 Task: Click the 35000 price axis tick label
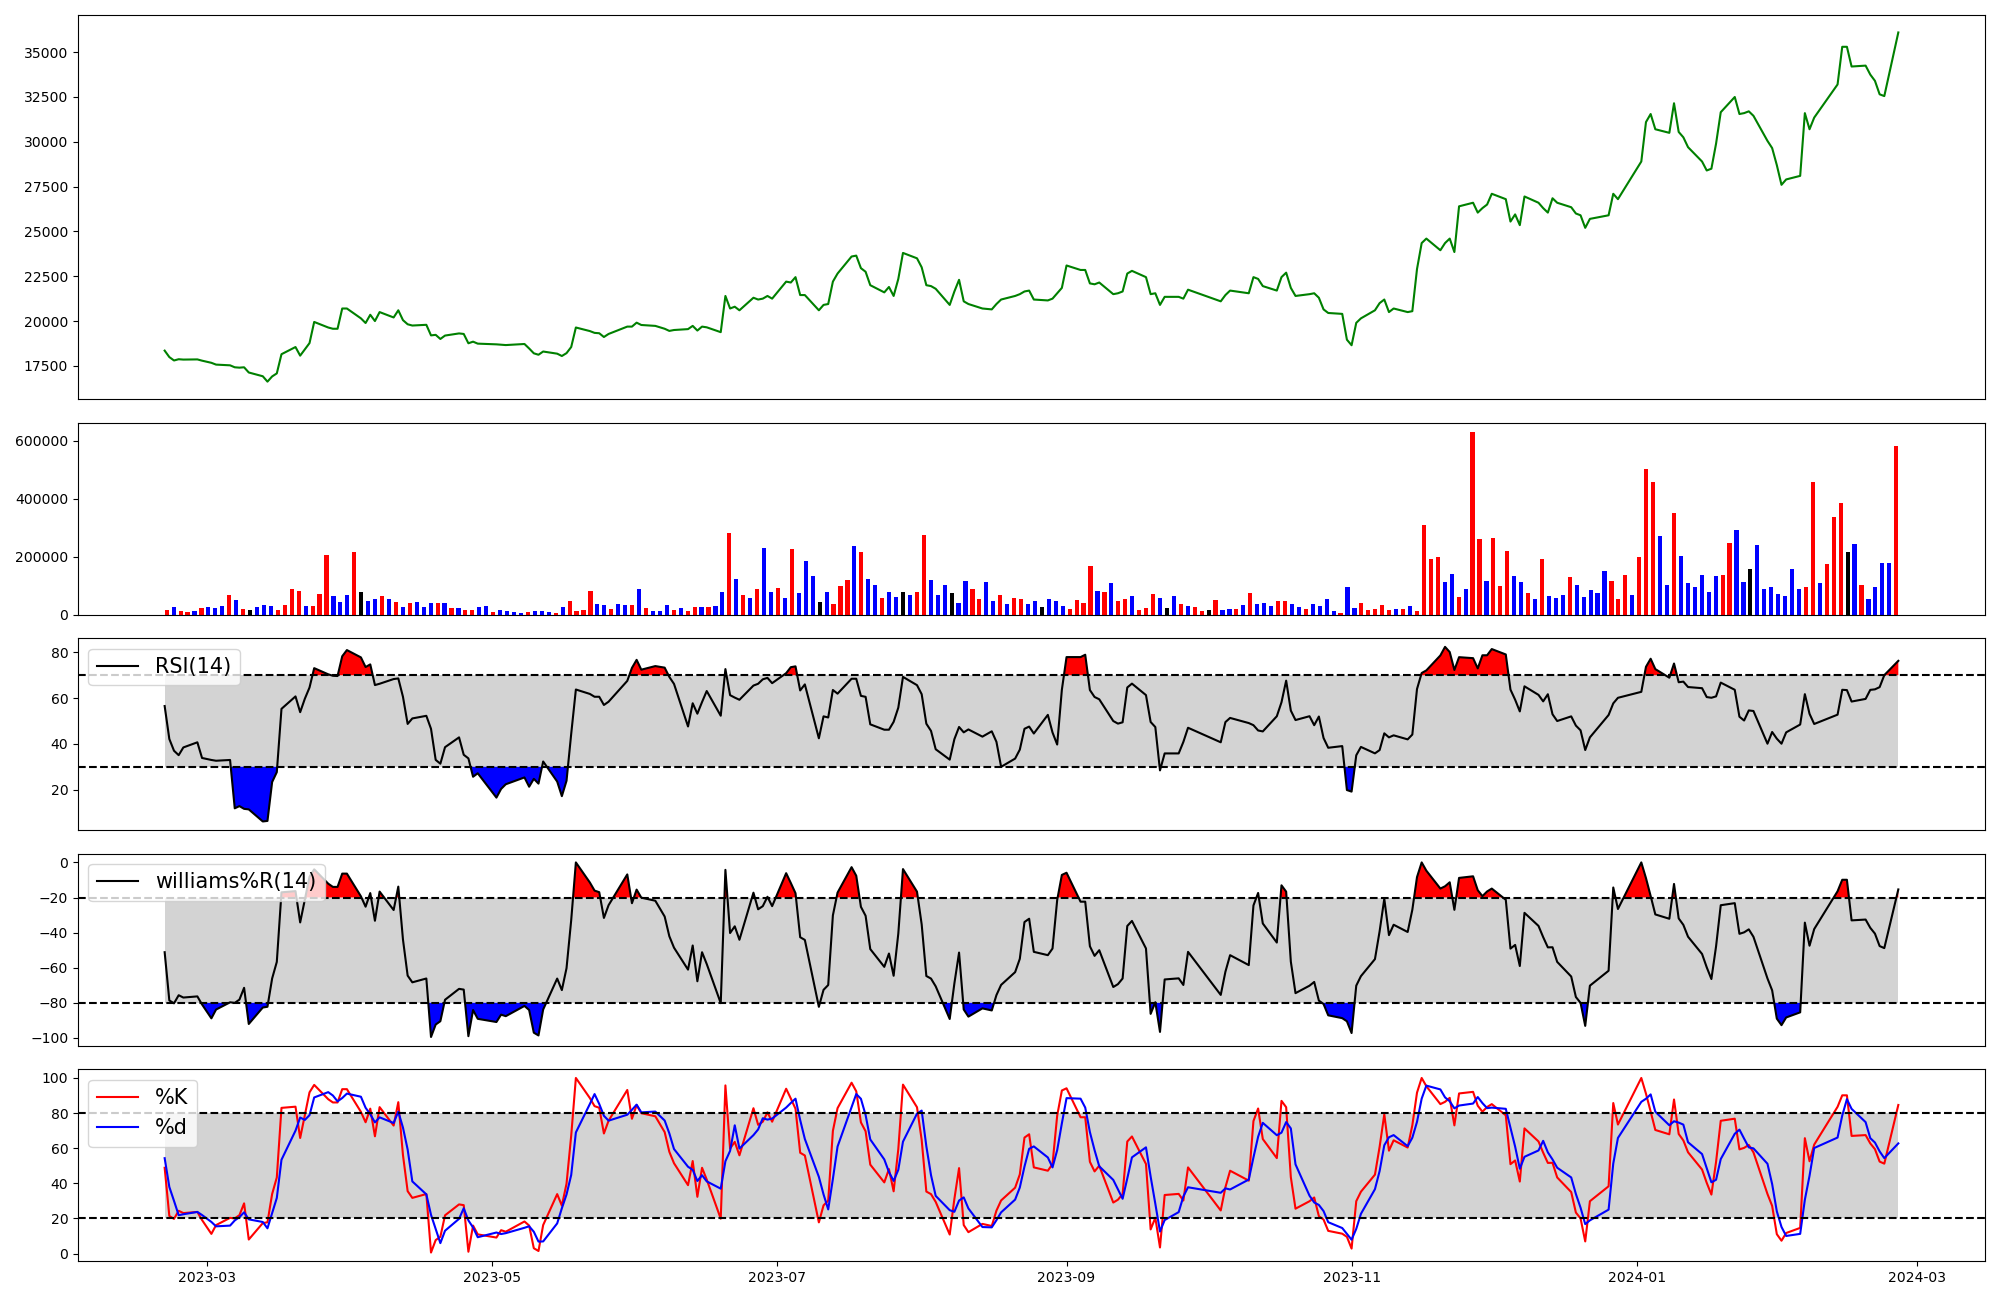pyautogui.click(x=45, y=53)
